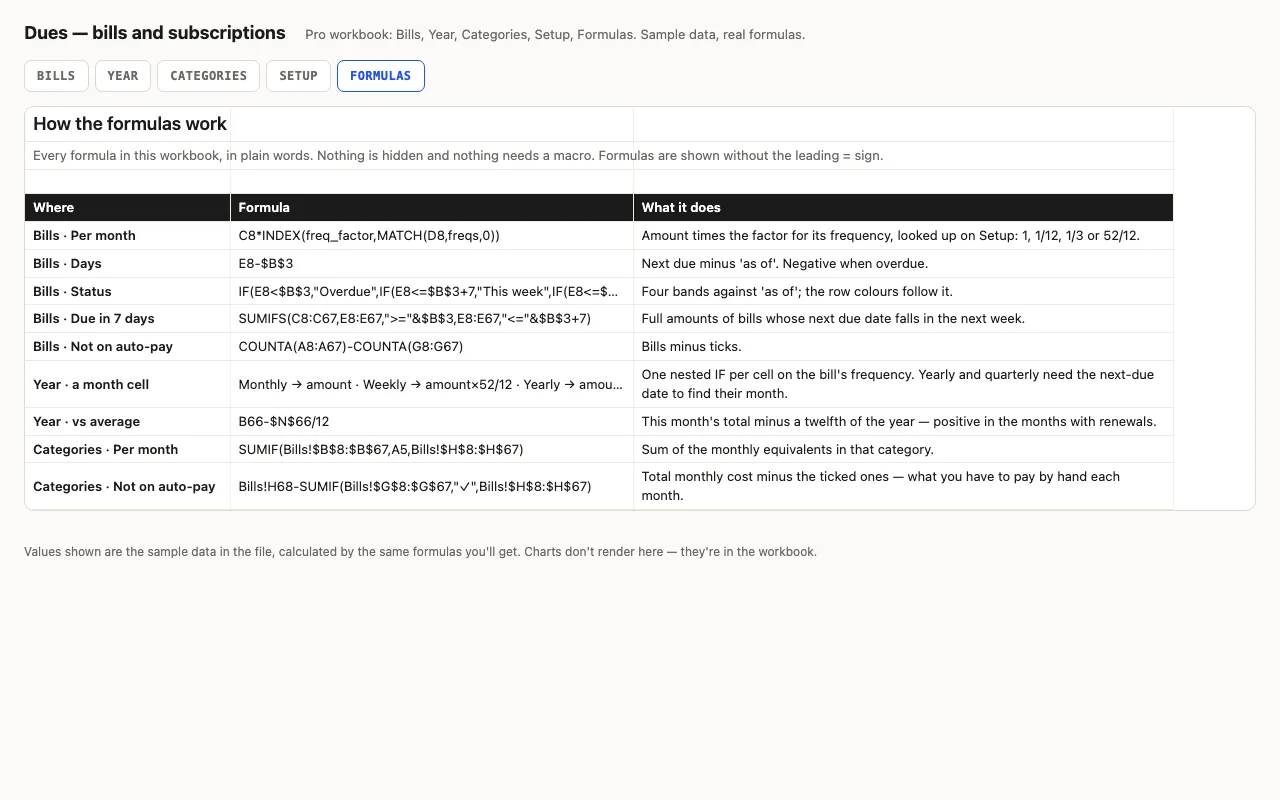Image resolution: width=1280 pixels, height=800 pixels.
Task: Select the "Bills · Not on auto-pay" cell
Action: tap(128, 347)
